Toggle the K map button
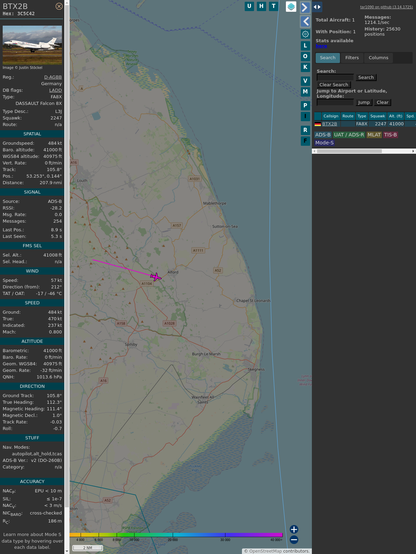Screen dimensions: 416x554 (305, 67)
